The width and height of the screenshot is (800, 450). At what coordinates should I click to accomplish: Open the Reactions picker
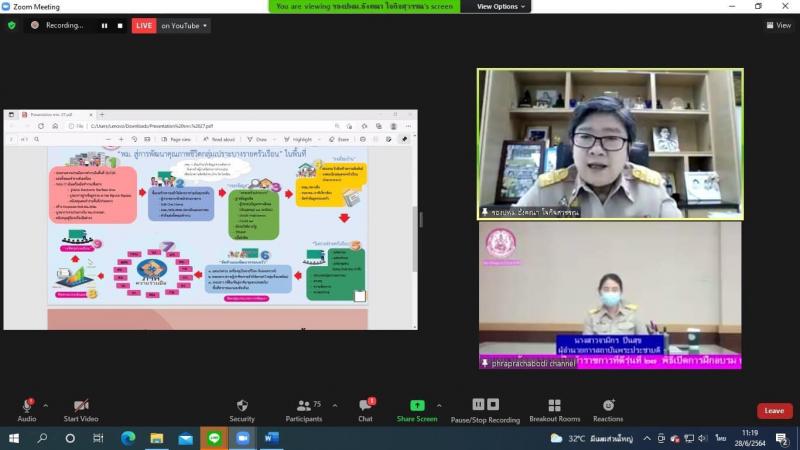coord(608,411)
